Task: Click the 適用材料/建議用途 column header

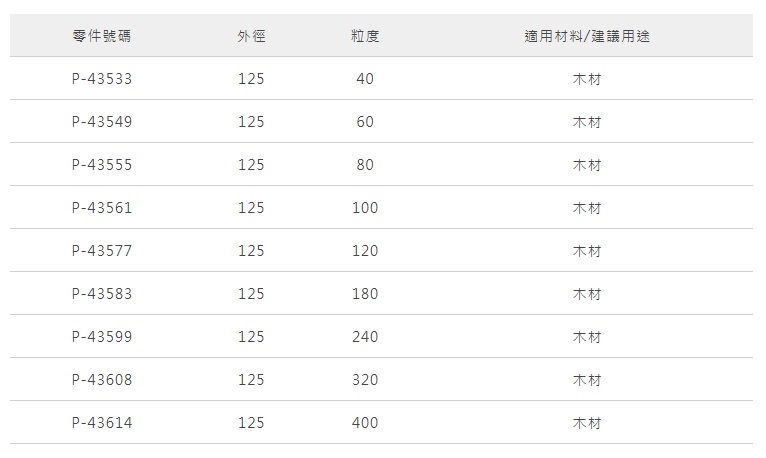Action: click(x=587, y=36)
